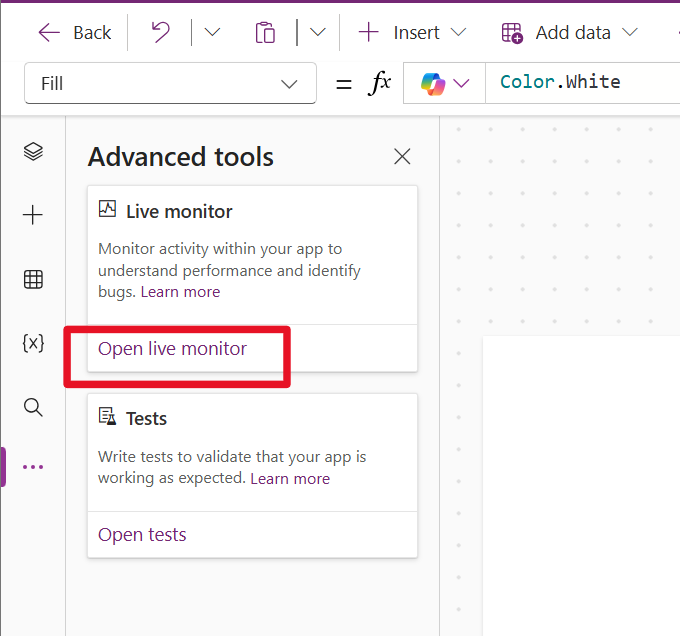Expand the Insert chevron
The width and height of the screenshot is (680, 636).
[458, 33]
